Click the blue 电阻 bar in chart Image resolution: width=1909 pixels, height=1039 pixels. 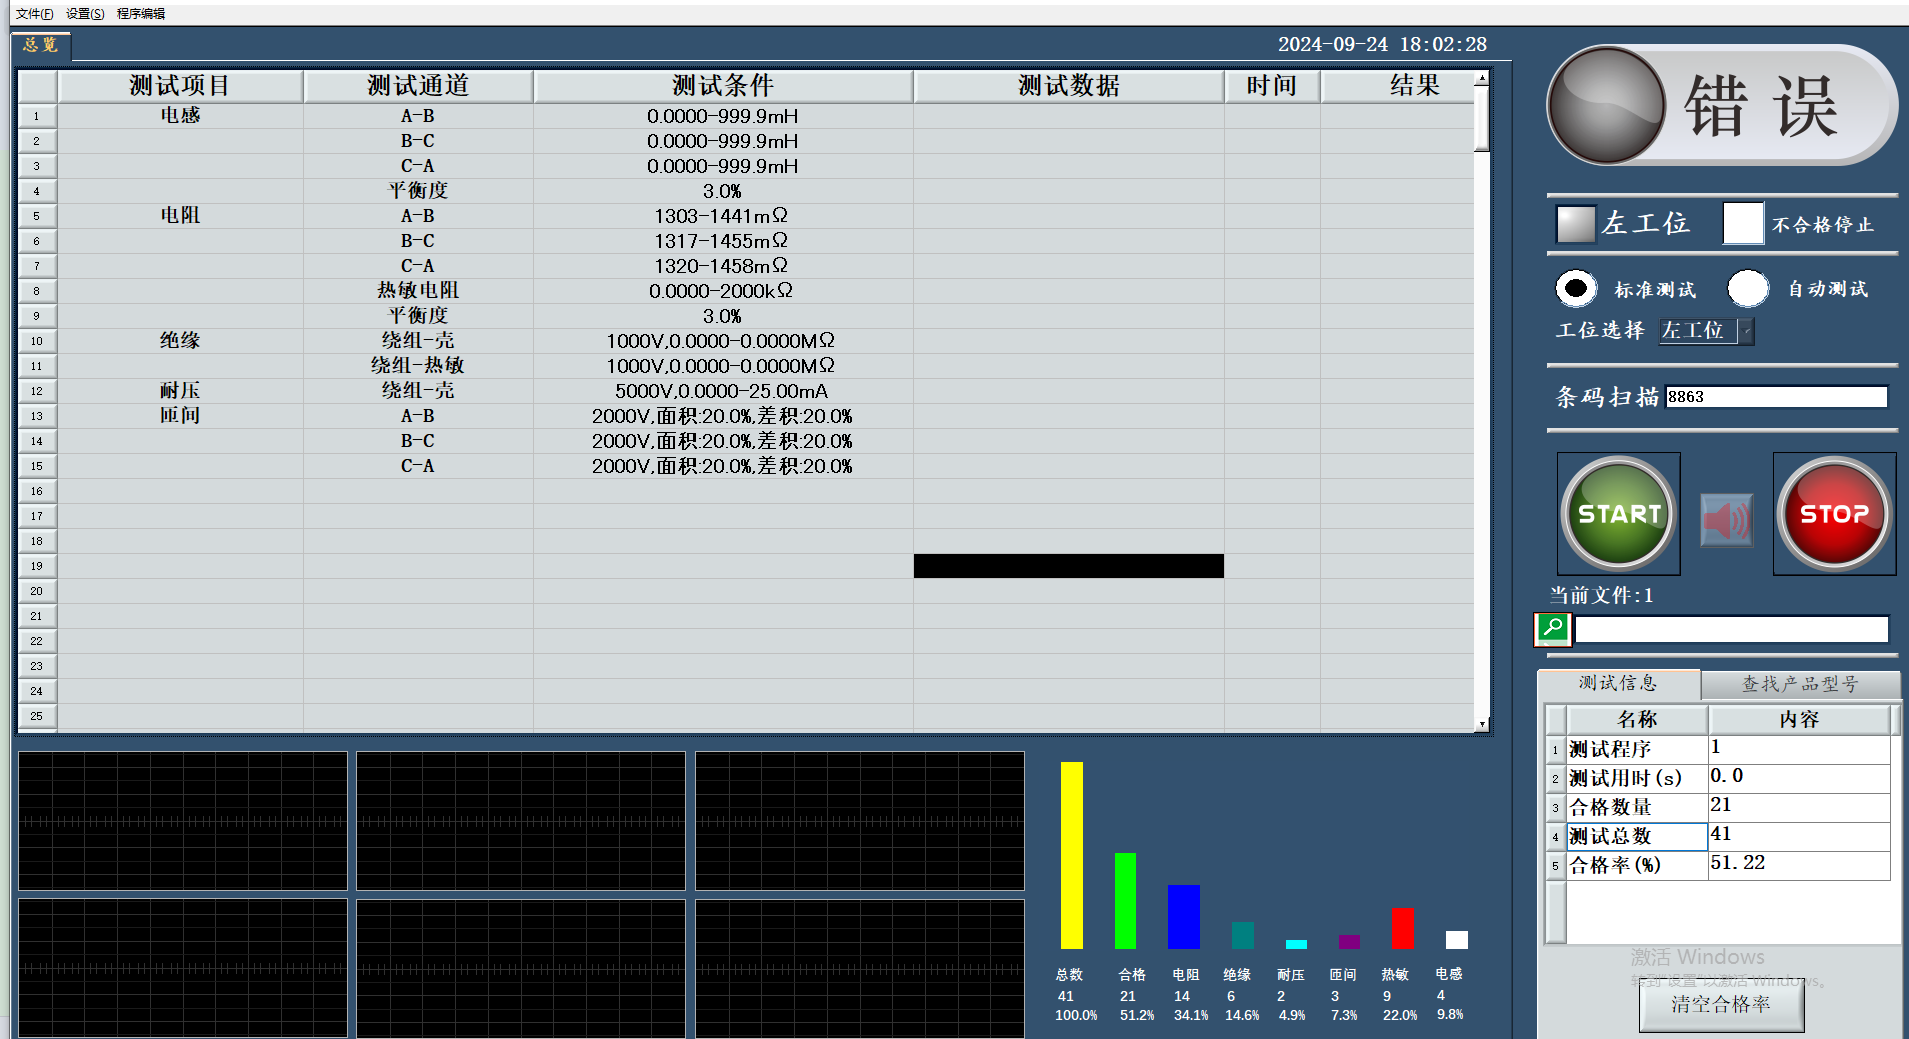[1183, 916]
